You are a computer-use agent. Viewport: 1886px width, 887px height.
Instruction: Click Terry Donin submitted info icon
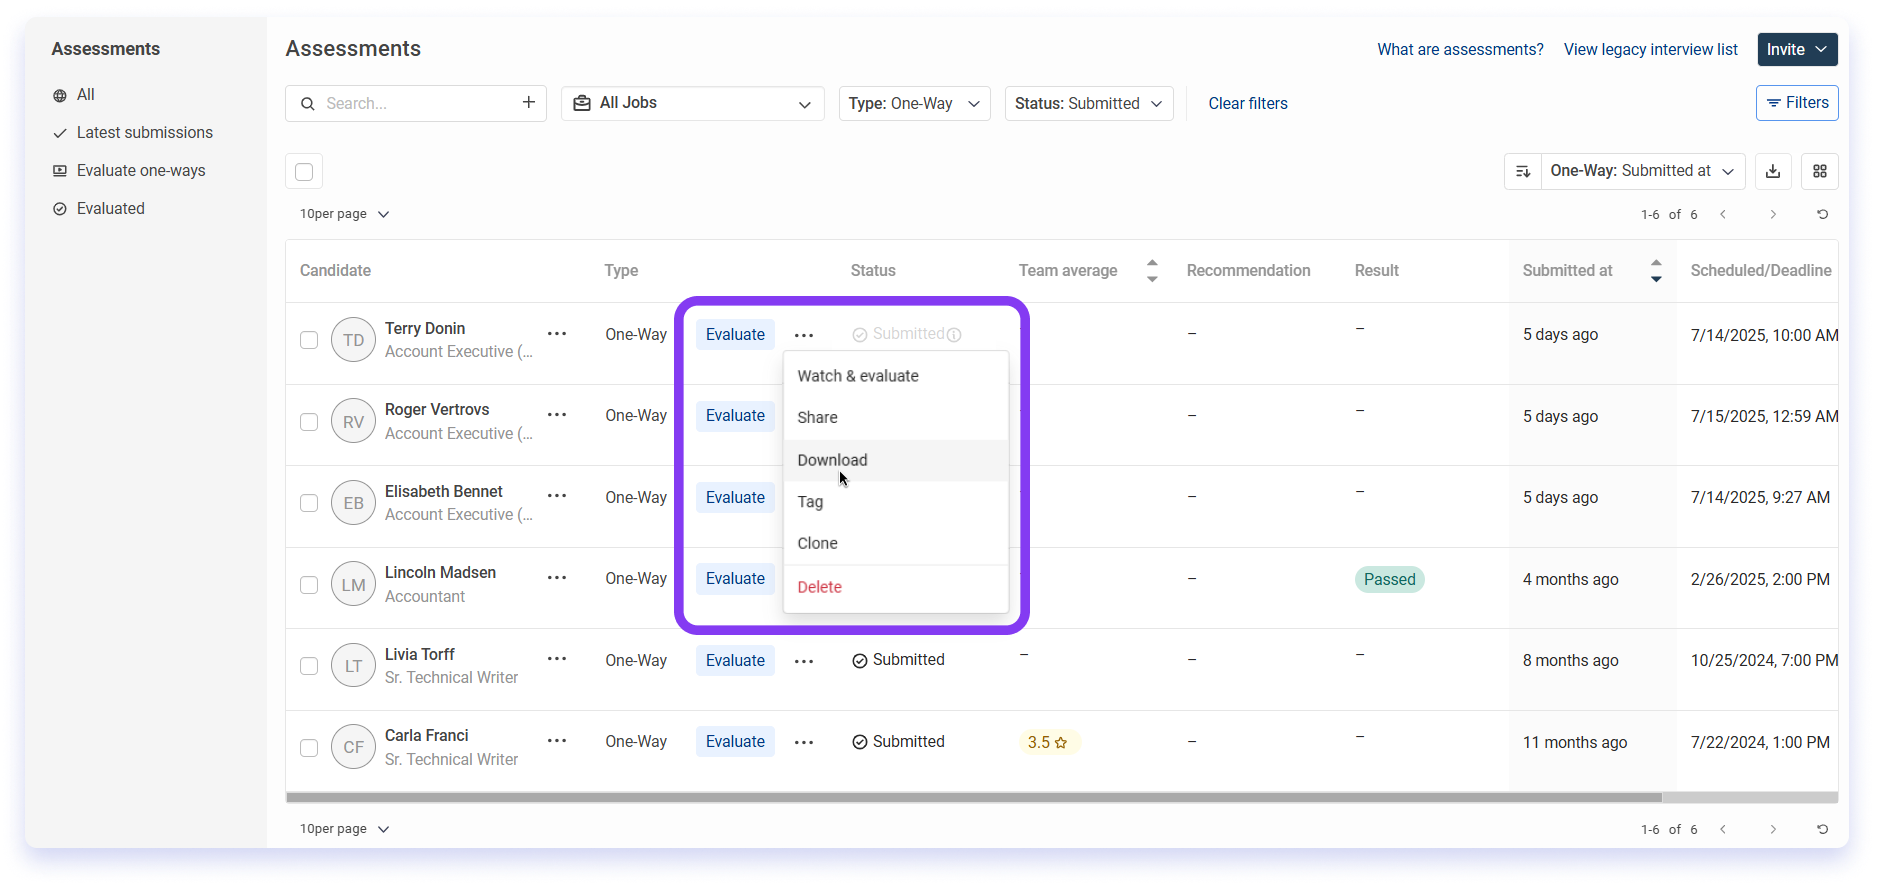[954, 335]
